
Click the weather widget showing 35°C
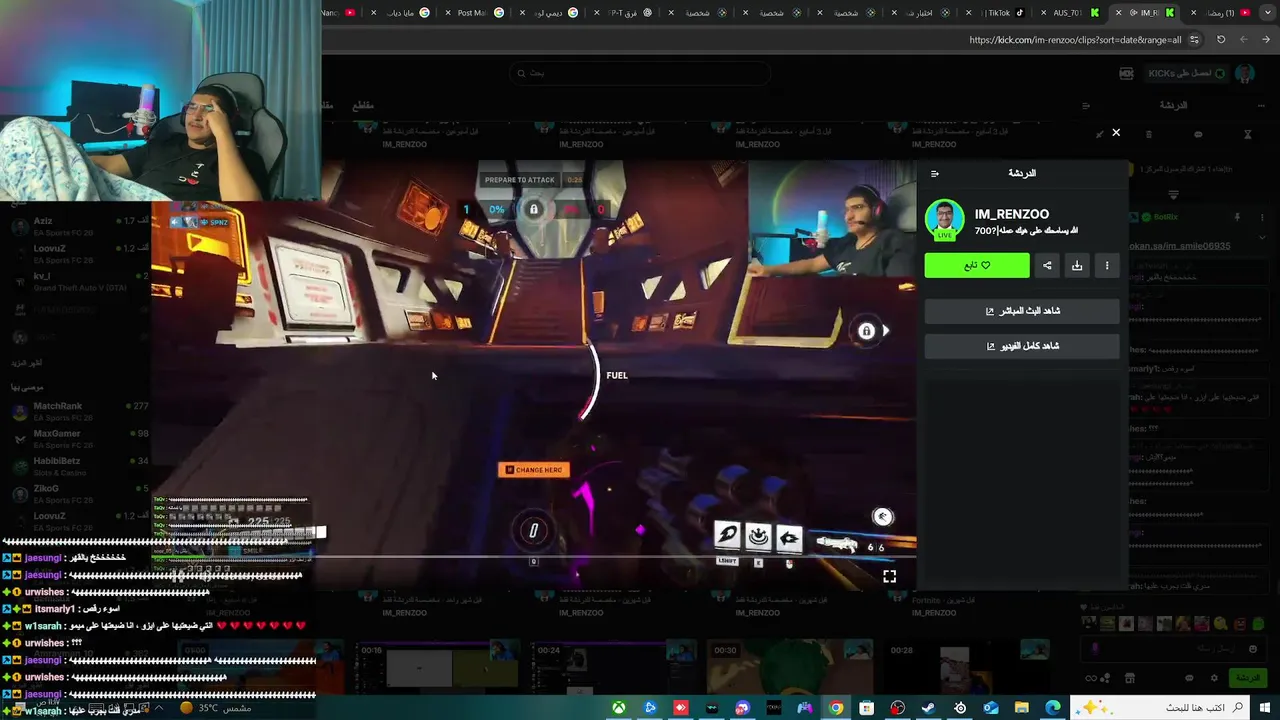[215, 708]
